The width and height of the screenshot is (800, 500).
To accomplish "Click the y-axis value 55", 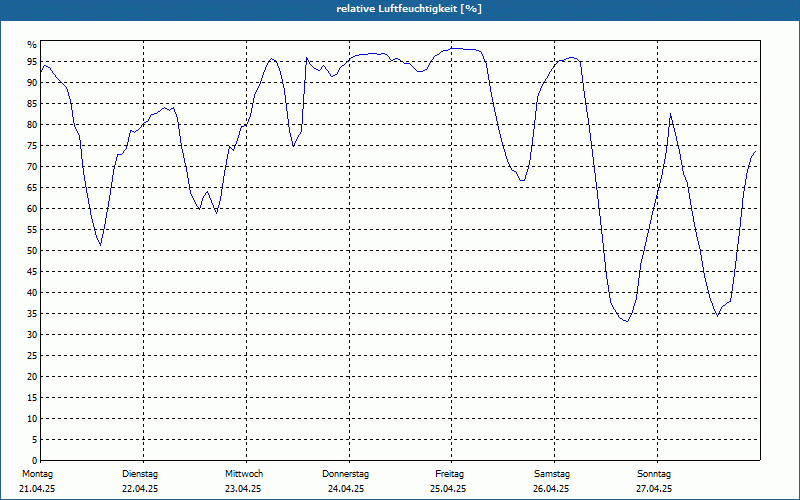I will (32, 230).
